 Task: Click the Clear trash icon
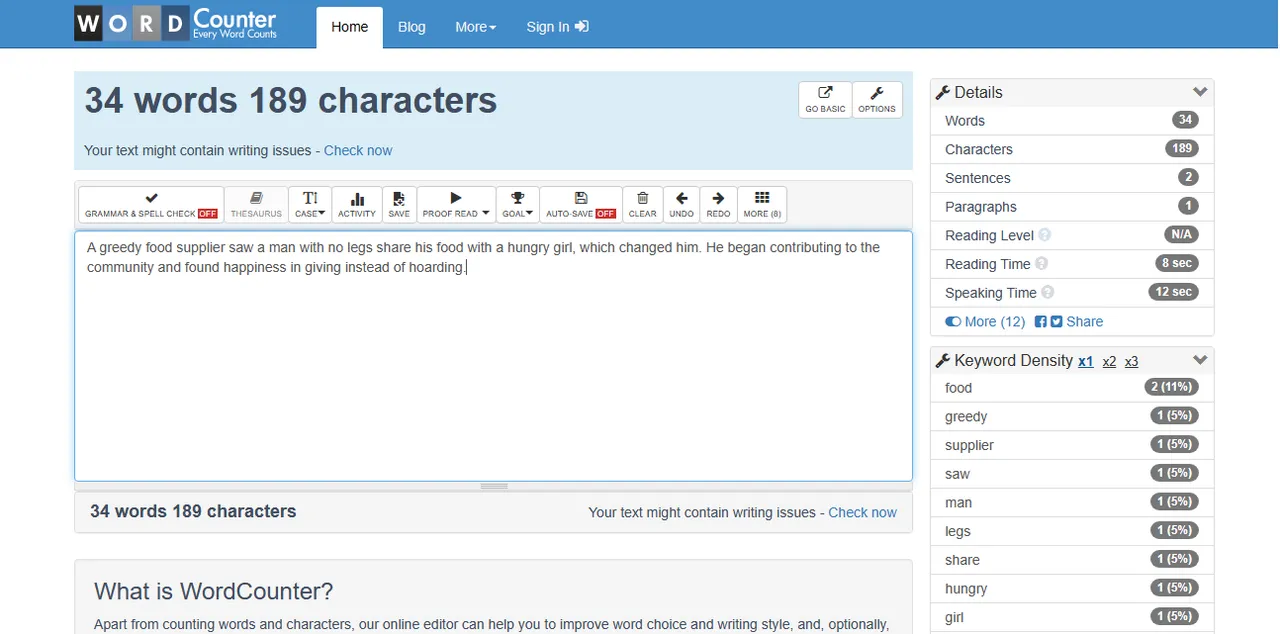[x=643, y=204]
